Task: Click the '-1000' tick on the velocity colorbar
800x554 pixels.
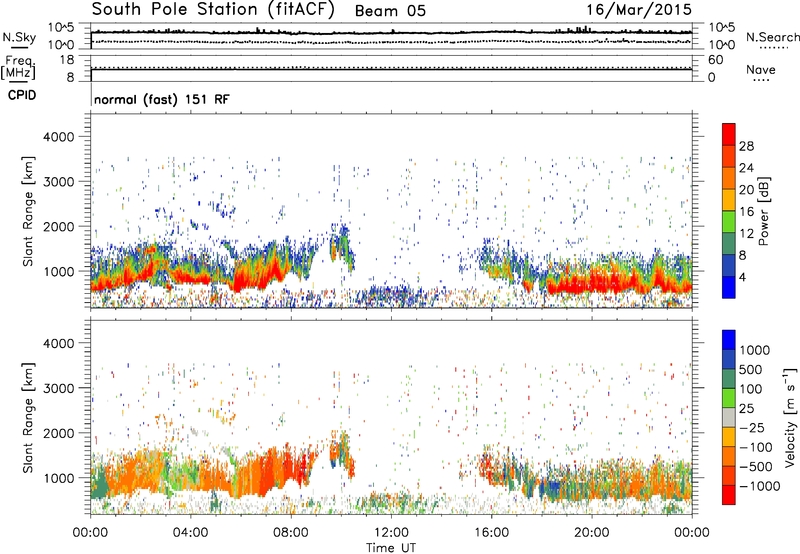Action: [x=759, y=486]
